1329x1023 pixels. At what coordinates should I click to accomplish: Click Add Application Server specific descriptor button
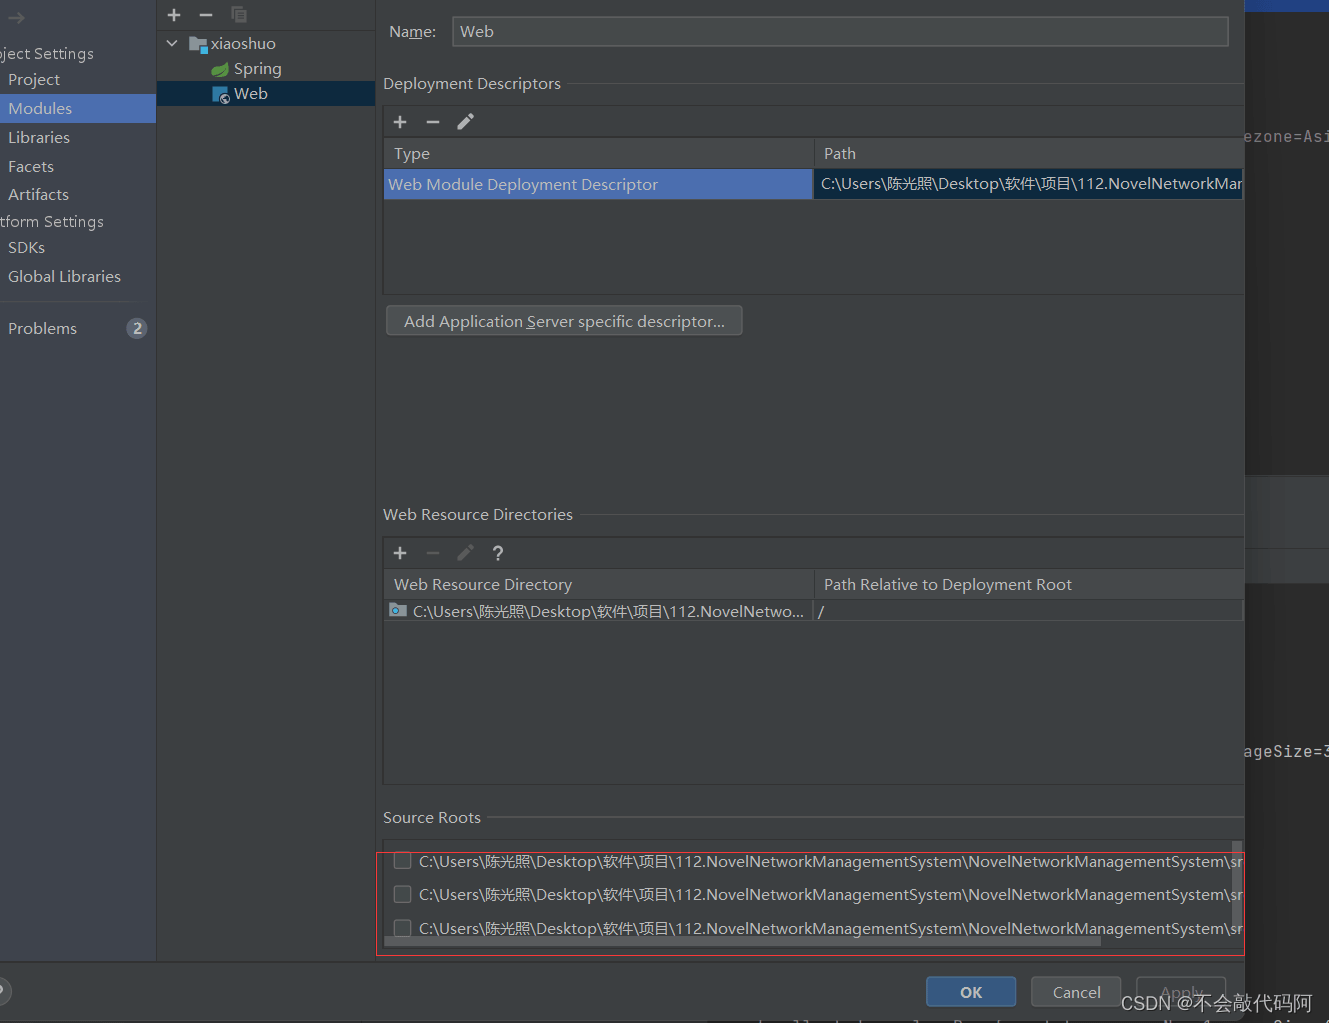(564, 321)
